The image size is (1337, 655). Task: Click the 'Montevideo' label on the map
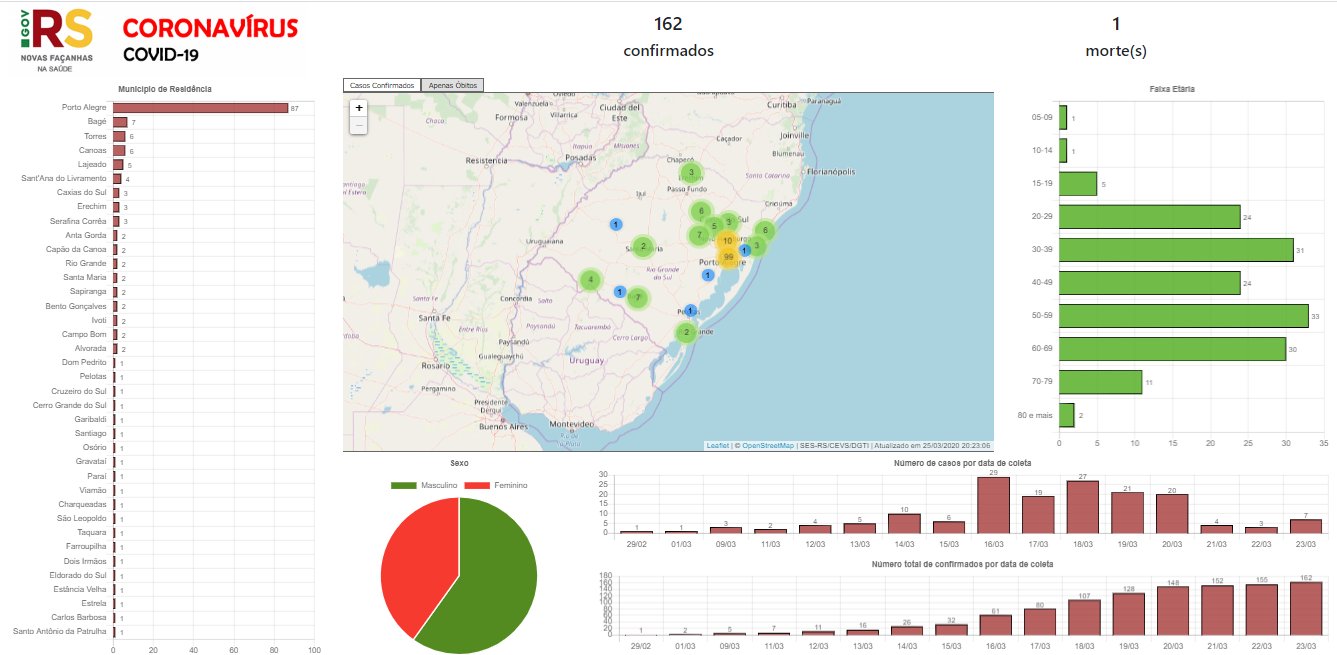[x=571, y=424]
